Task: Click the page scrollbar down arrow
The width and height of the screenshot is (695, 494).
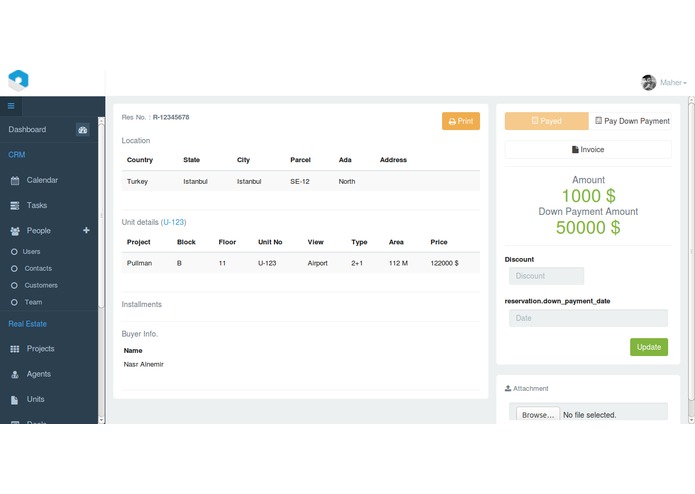Action: click(691, 420)
